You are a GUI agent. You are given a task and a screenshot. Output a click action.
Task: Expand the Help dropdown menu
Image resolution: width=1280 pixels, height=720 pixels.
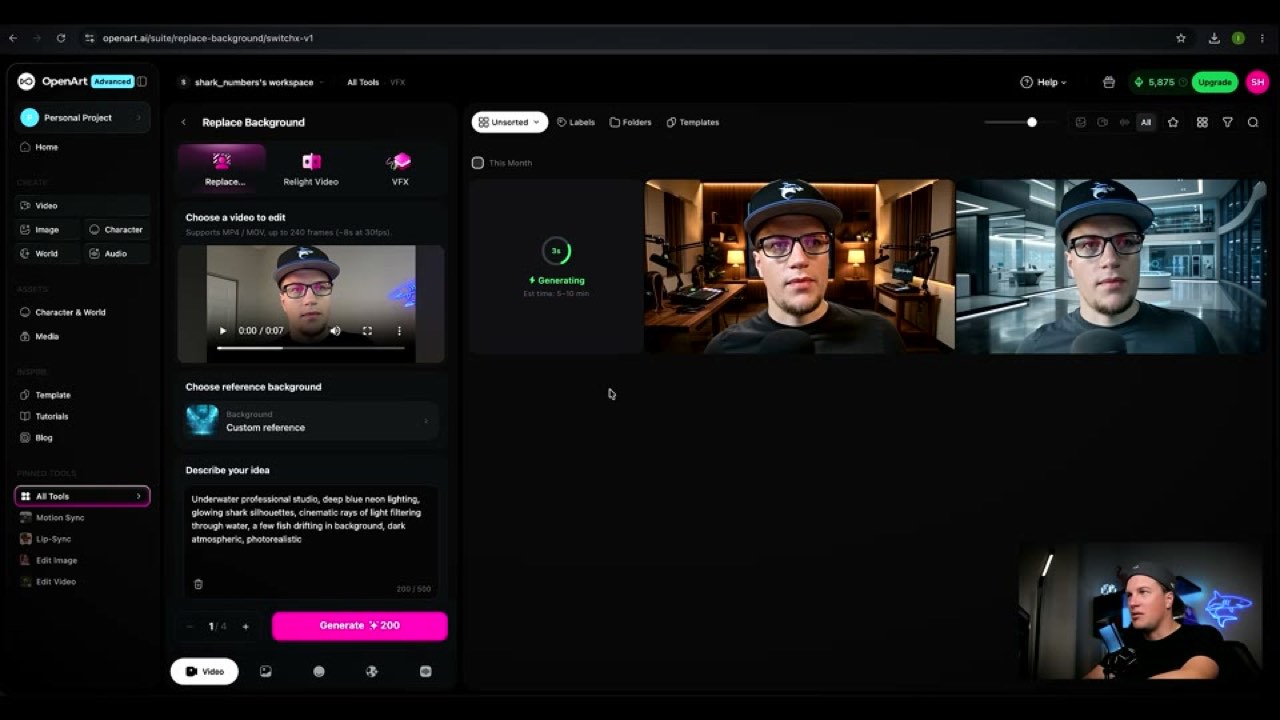1043,82
